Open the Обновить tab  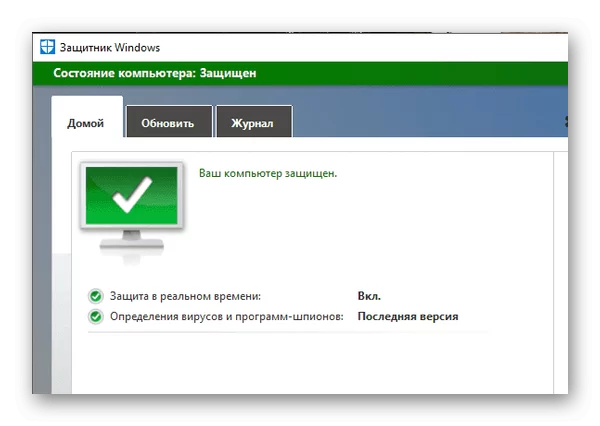tap(168, 124)
